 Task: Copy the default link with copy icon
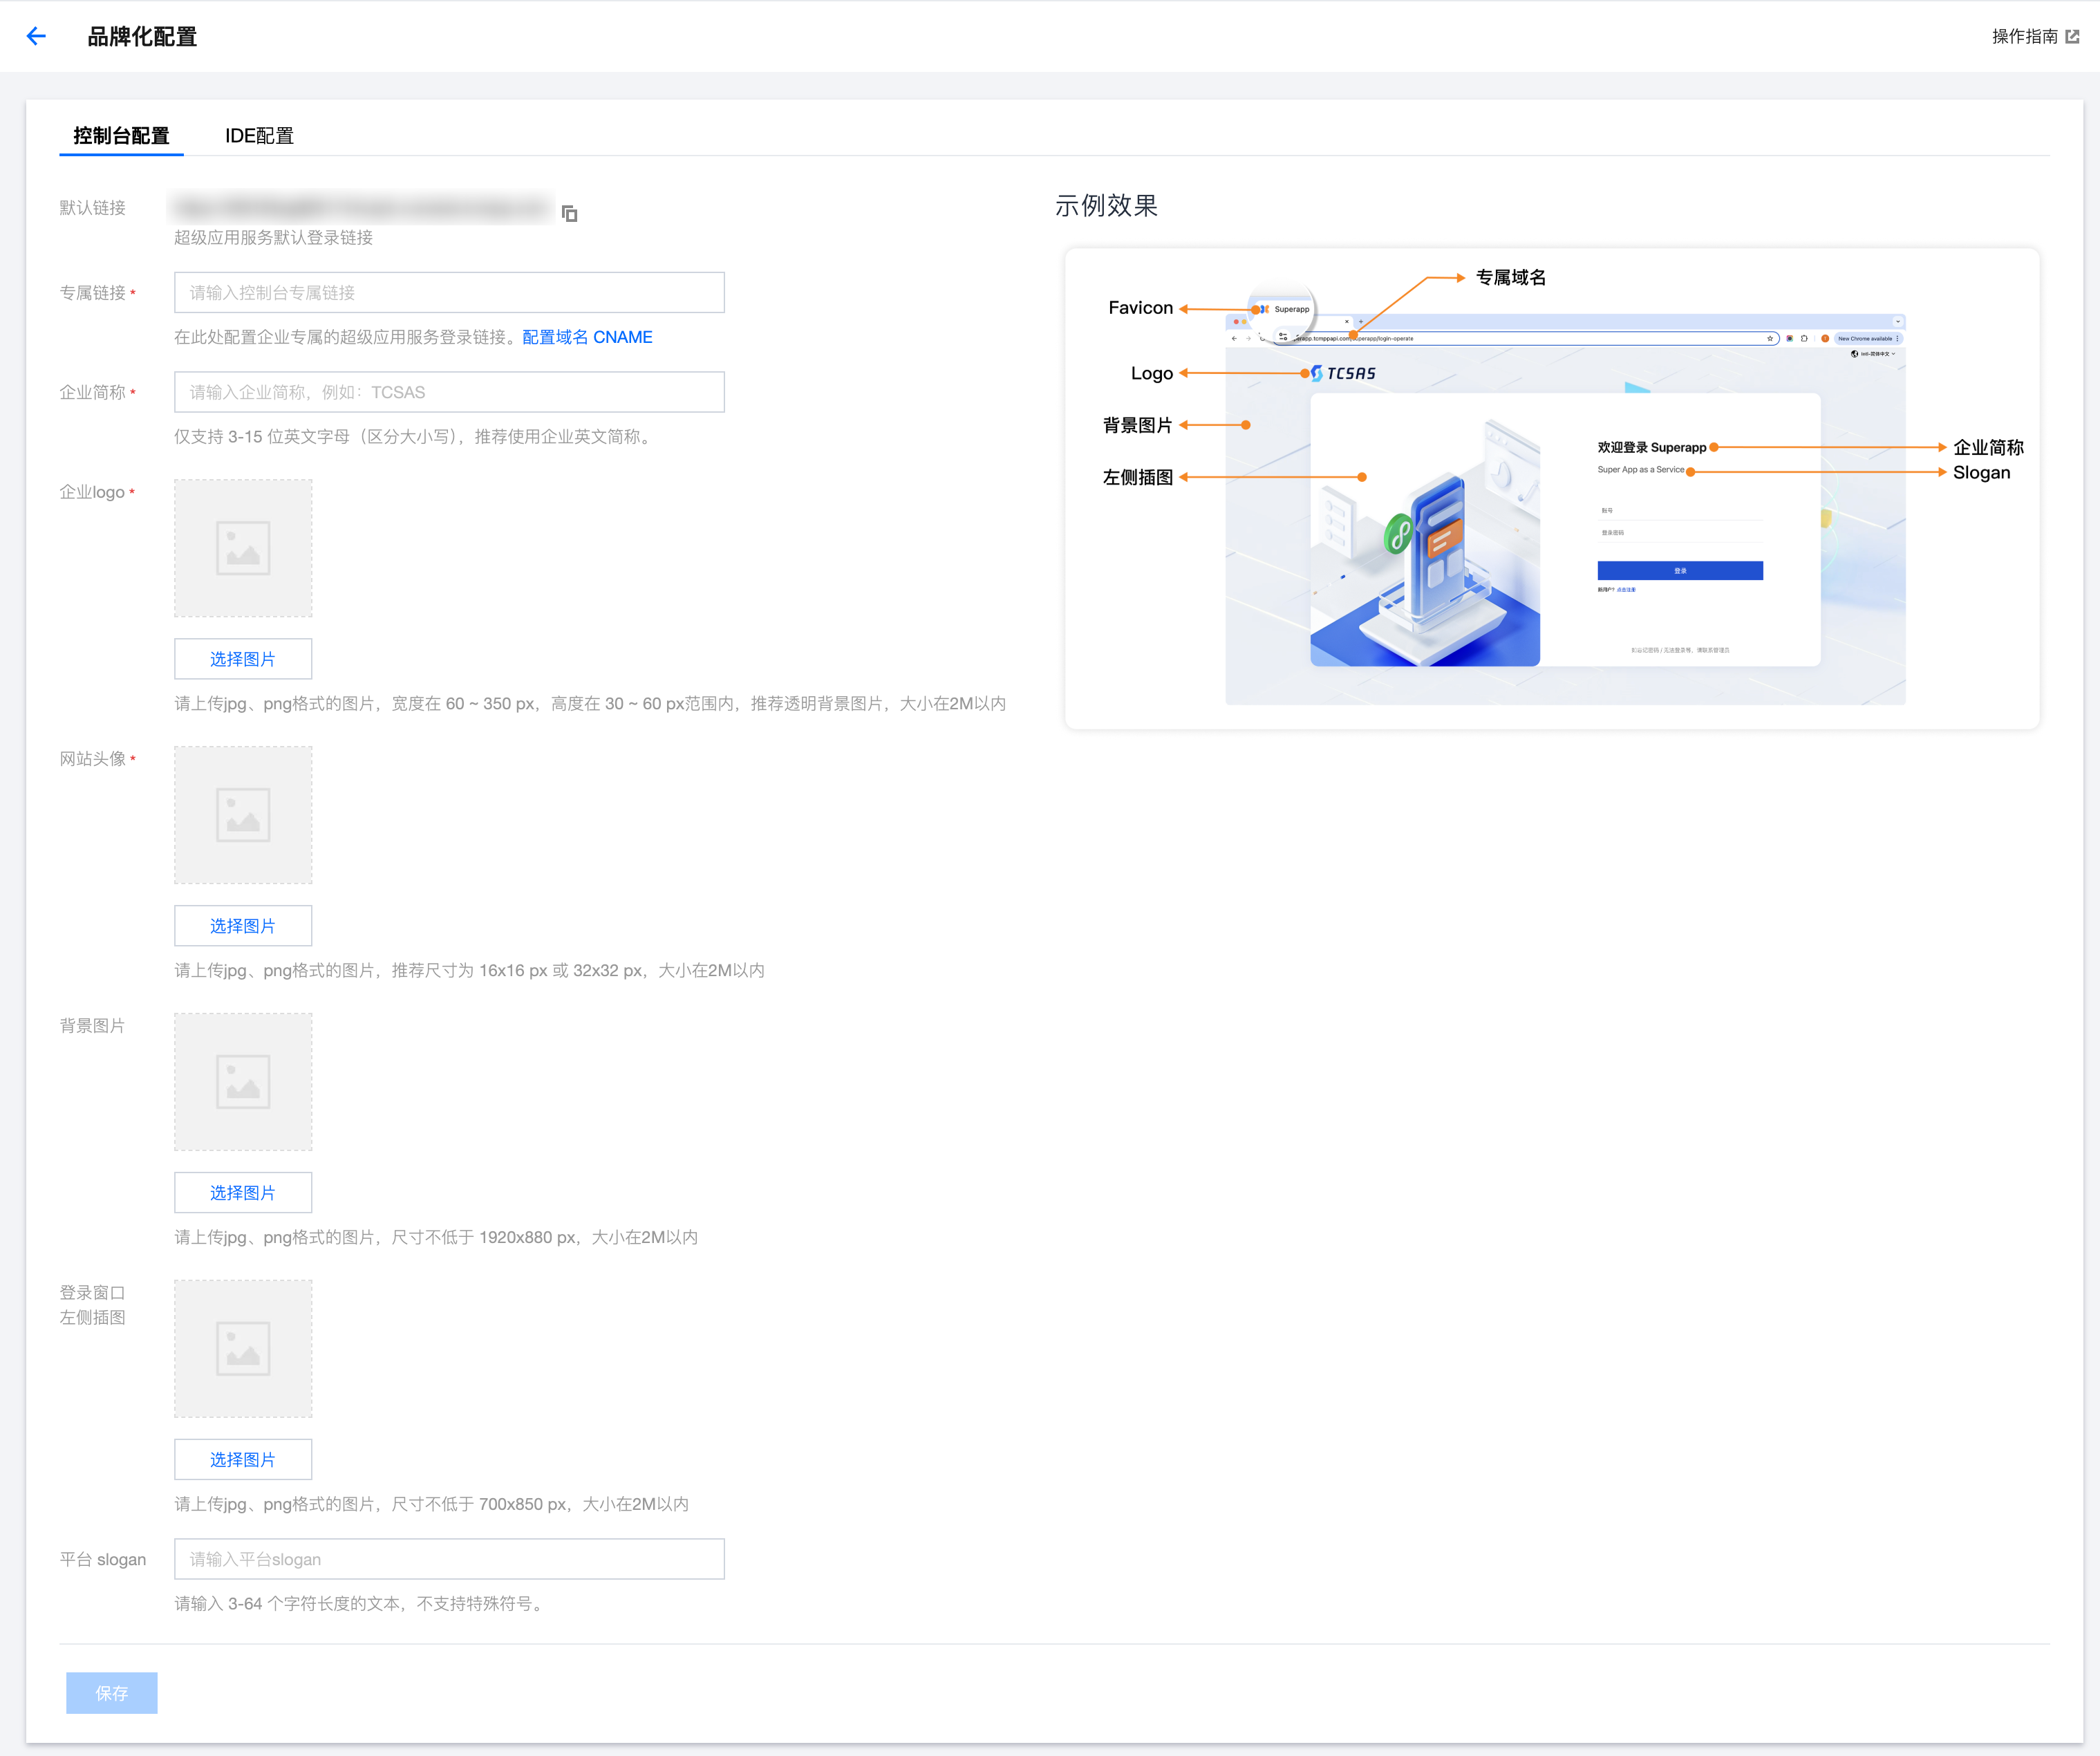point(569,213)
